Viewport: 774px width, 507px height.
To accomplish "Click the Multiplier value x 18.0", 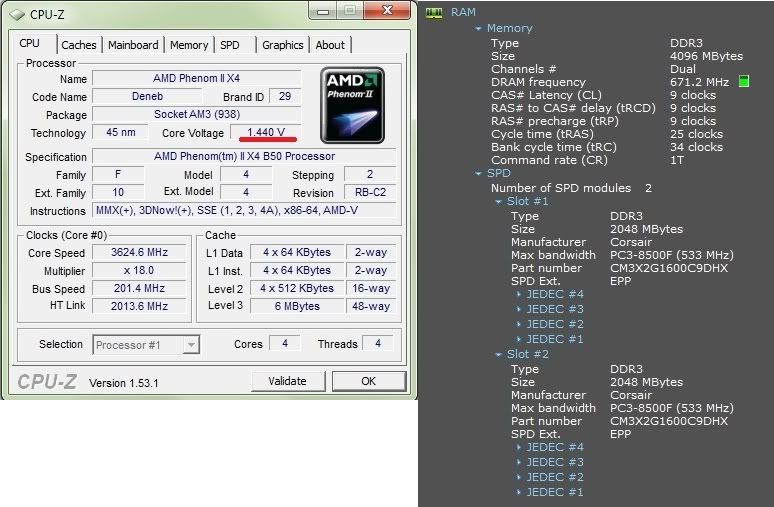I will coord(139,271).
